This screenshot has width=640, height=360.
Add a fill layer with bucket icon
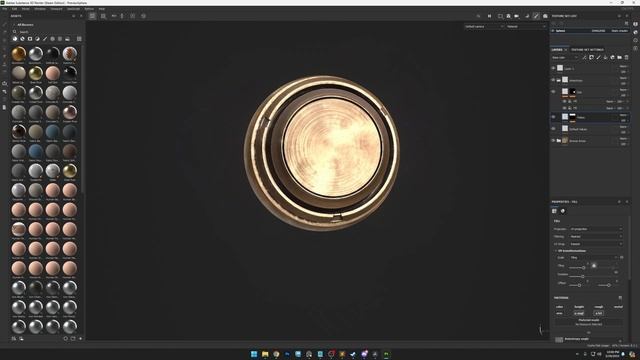(x=605, y=58)
